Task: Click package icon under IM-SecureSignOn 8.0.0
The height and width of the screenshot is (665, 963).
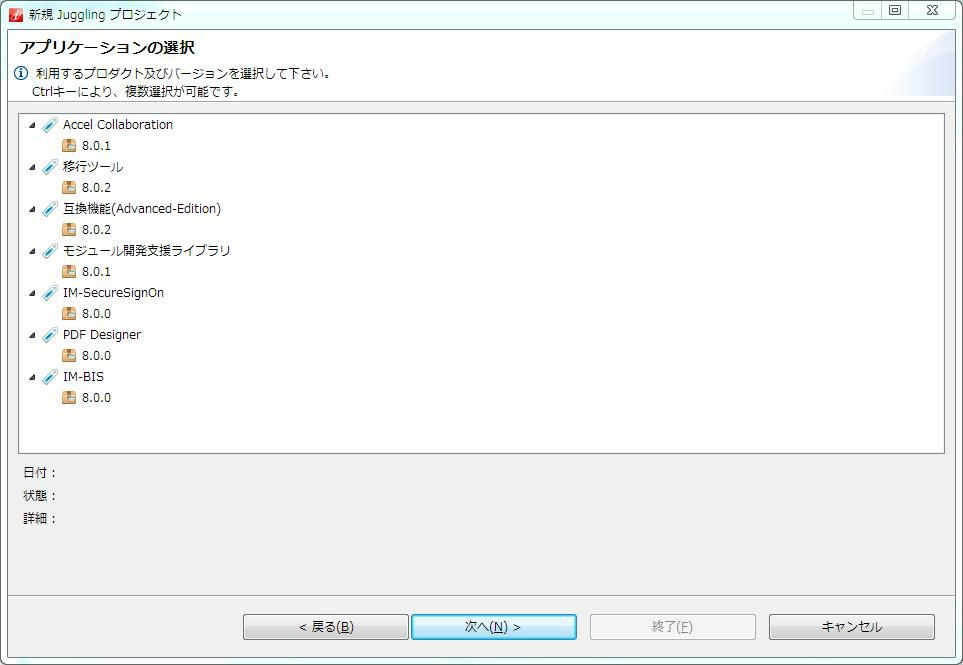Action: point(69,313)
